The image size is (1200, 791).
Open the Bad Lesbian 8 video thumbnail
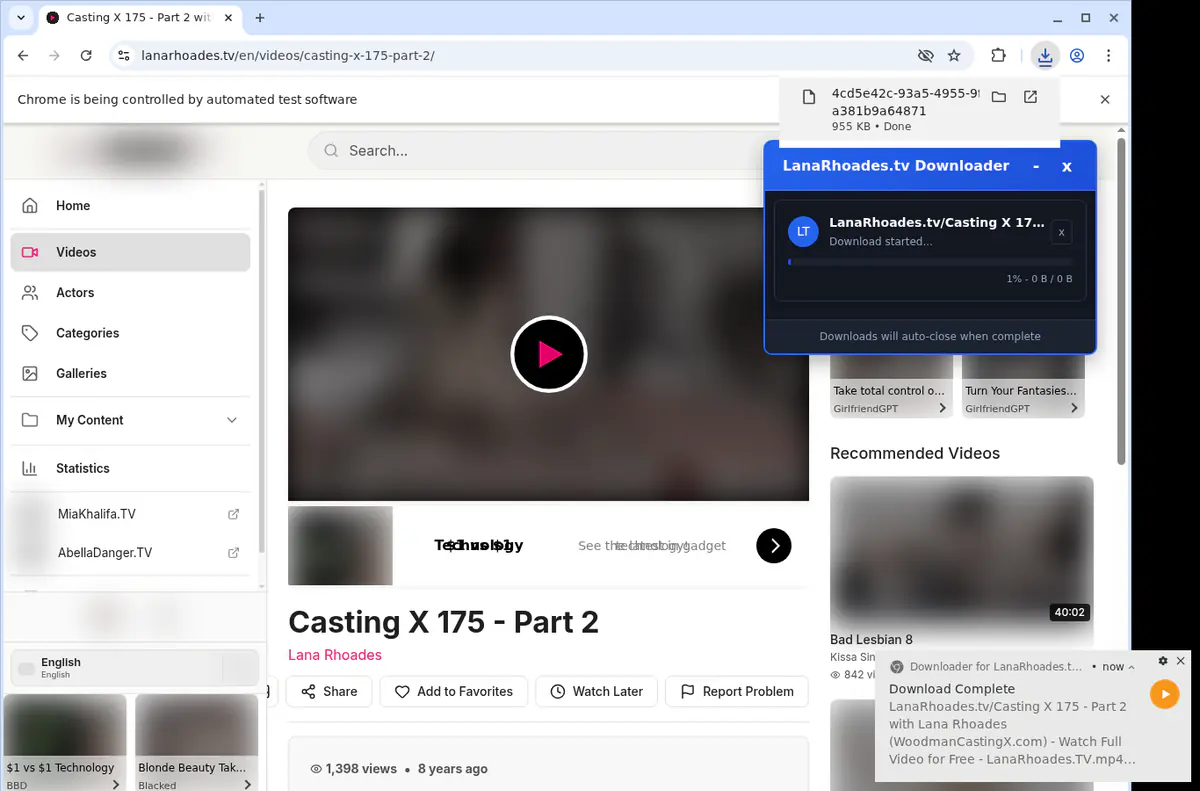tap(962, 551)
